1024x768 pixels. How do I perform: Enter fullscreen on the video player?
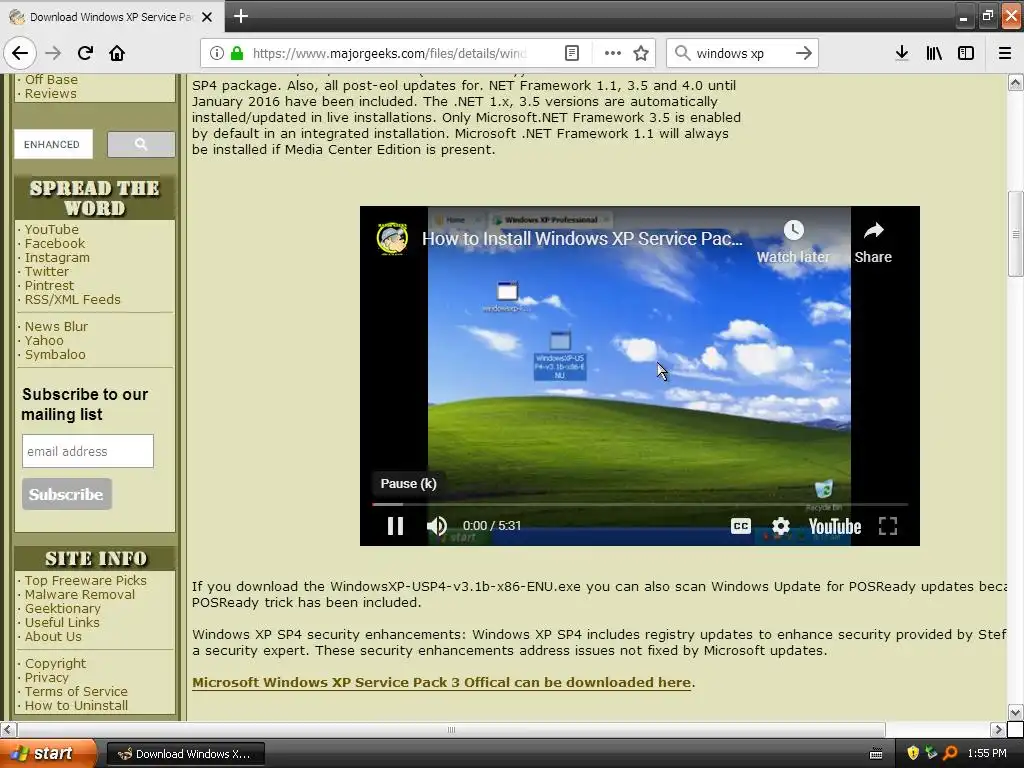coord(888,526)
